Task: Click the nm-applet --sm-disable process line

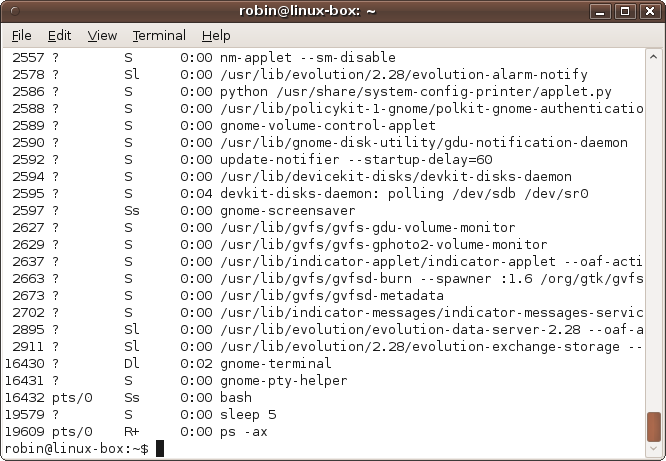Action: click(308, 57)
